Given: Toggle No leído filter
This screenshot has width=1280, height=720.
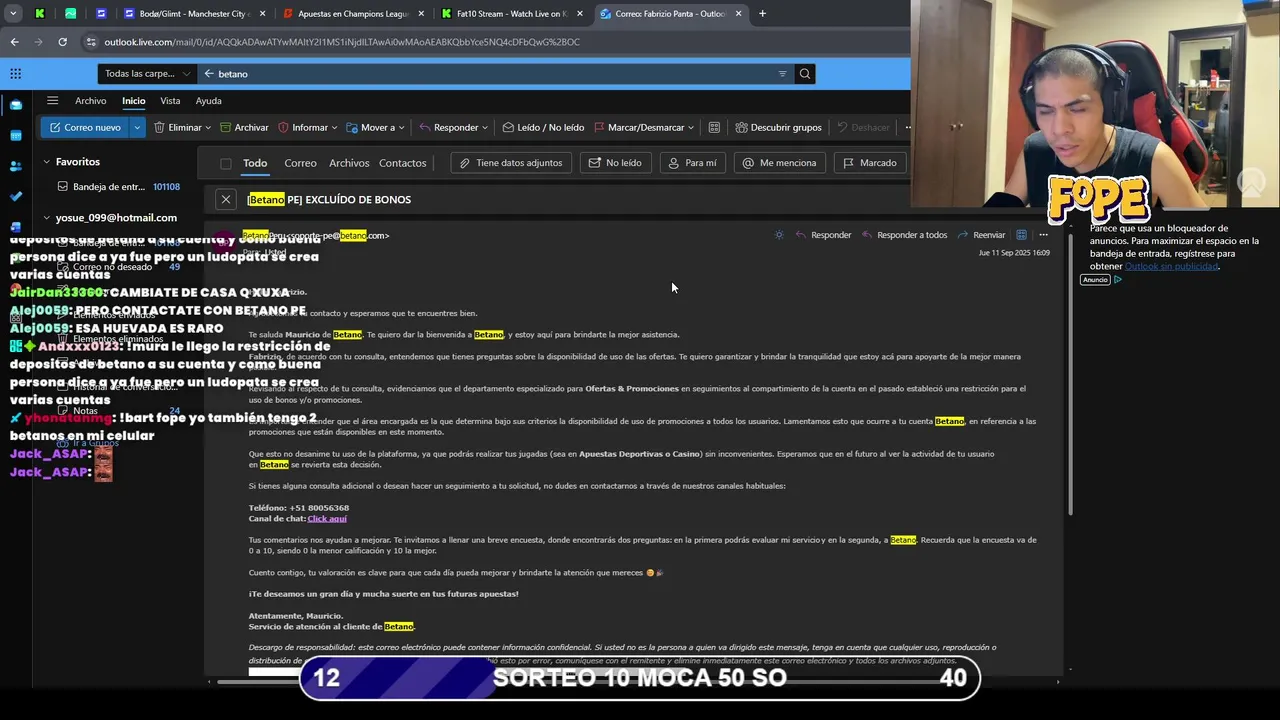Looking at the screenshot, I should pos(615,163).
